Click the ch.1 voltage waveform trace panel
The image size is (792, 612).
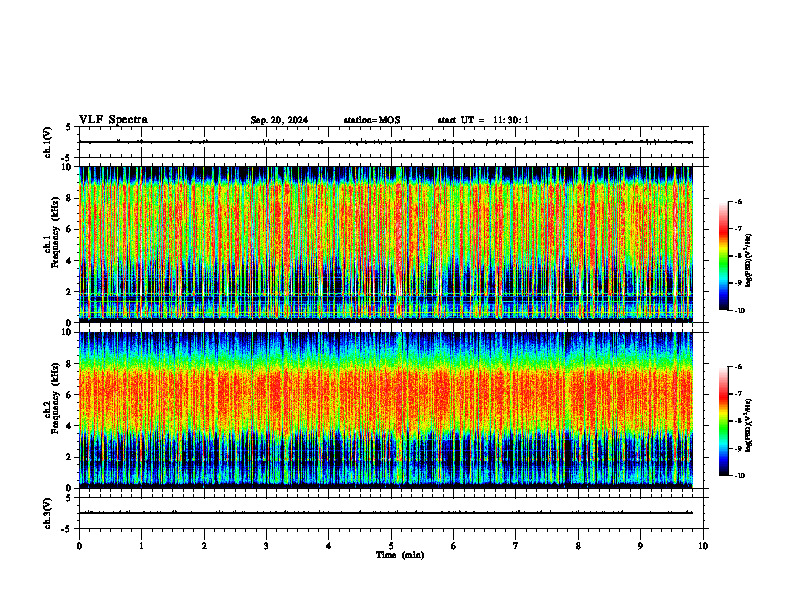point(390,142)
